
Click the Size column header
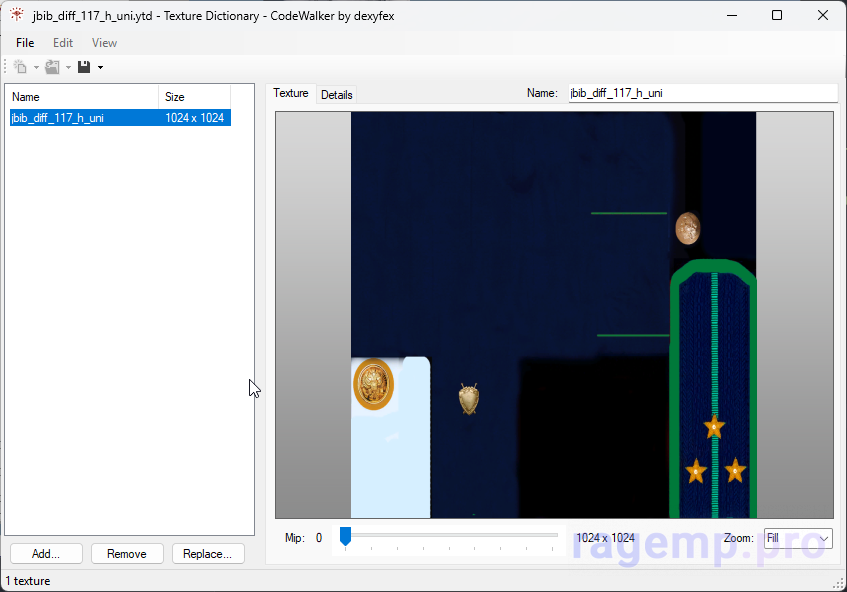(x=194, y=97)
